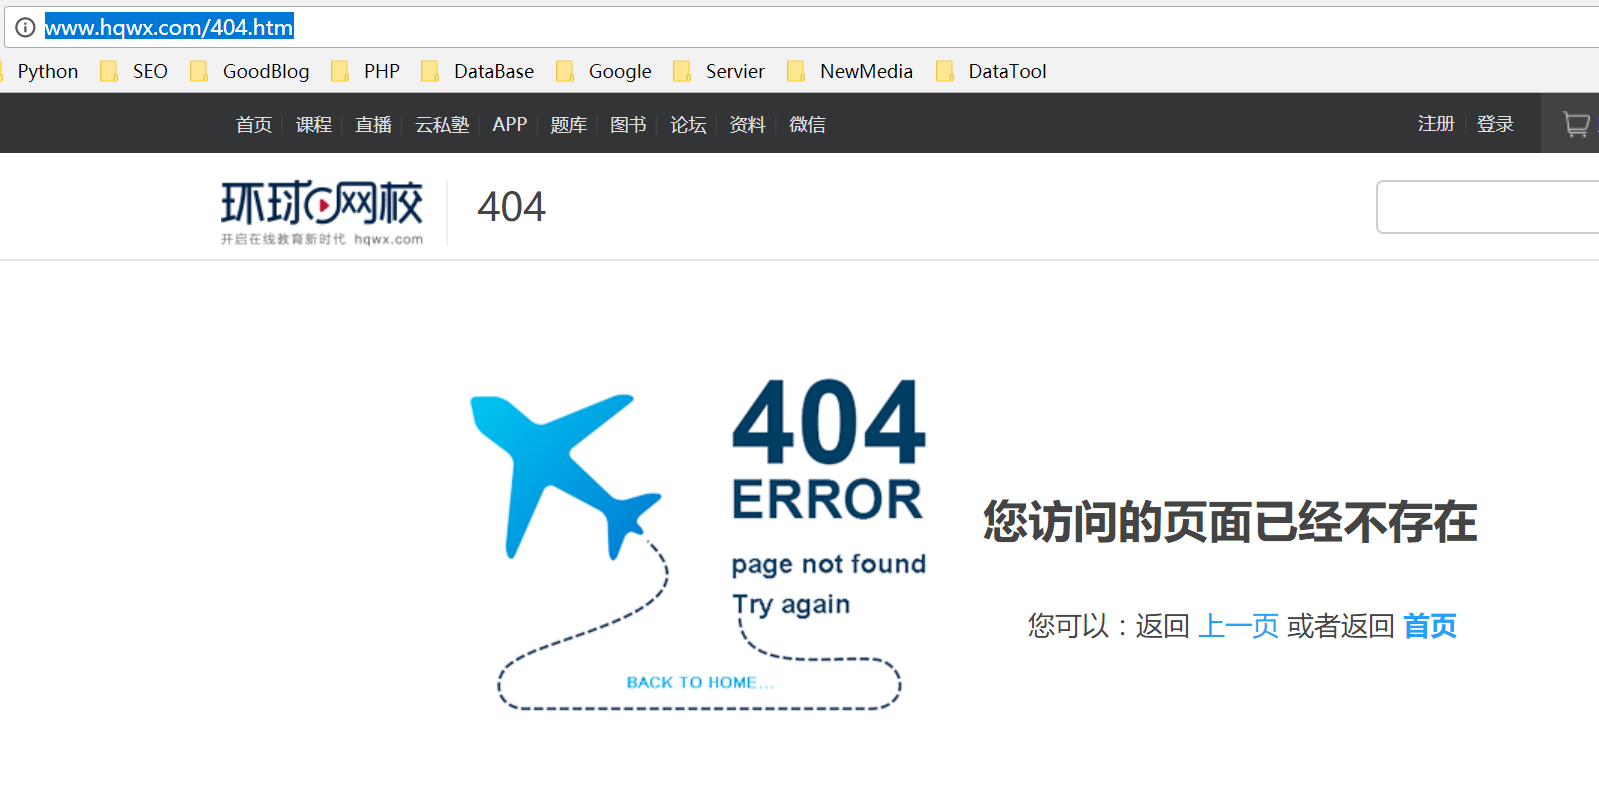Open the GoodBlog bookmark folder
The image size is (1599, 785).
click(250, 71)
